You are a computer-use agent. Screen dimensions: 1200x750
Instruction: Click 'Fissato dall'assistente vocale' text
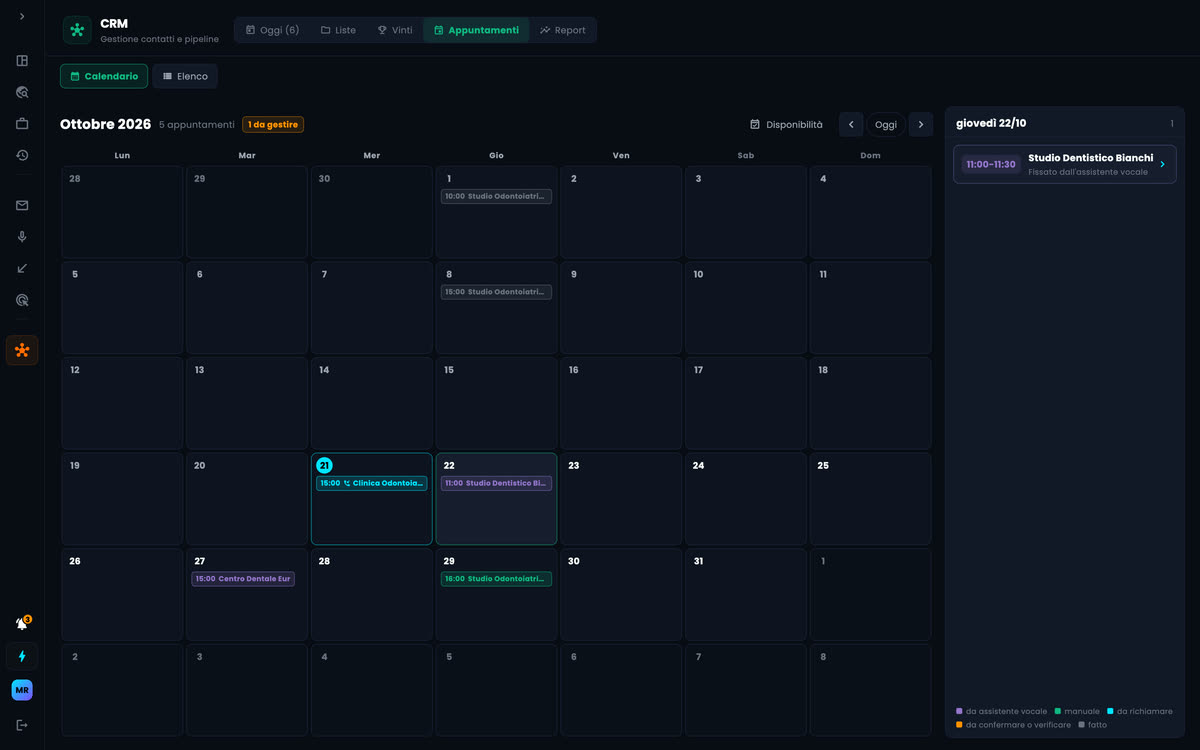click(1088, 172)
